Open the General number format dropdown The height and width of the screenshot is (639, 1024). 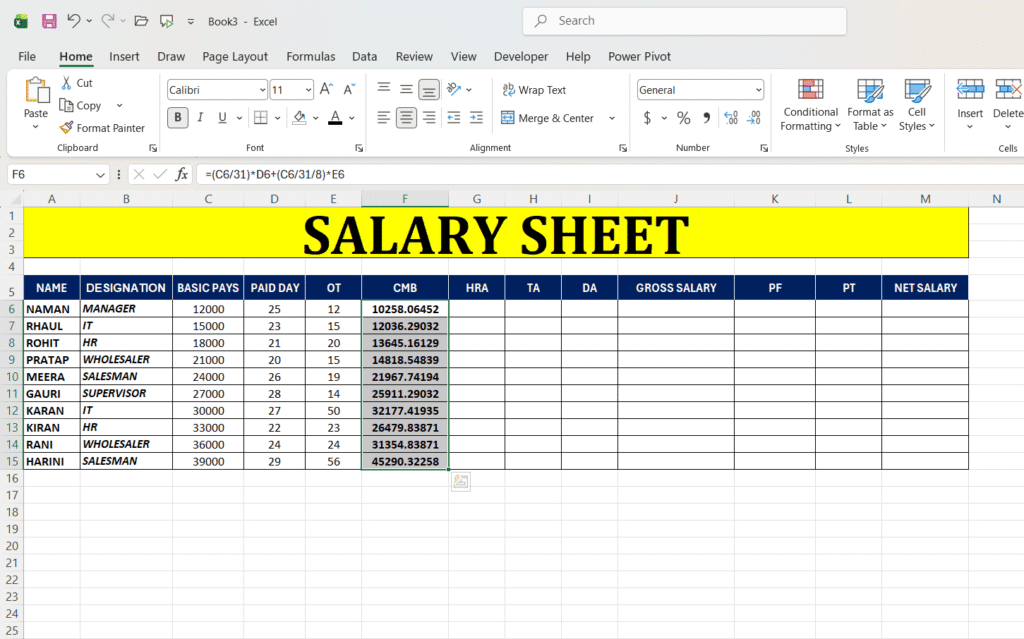(x=758, y=90)
